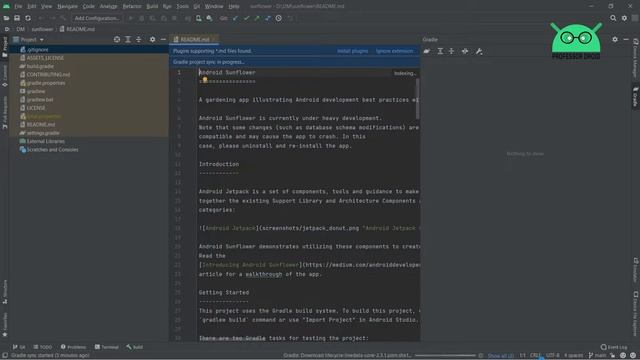Open the Navigate menu
Viewport: 640px width, 360px height.
click(x=67, y=6)
